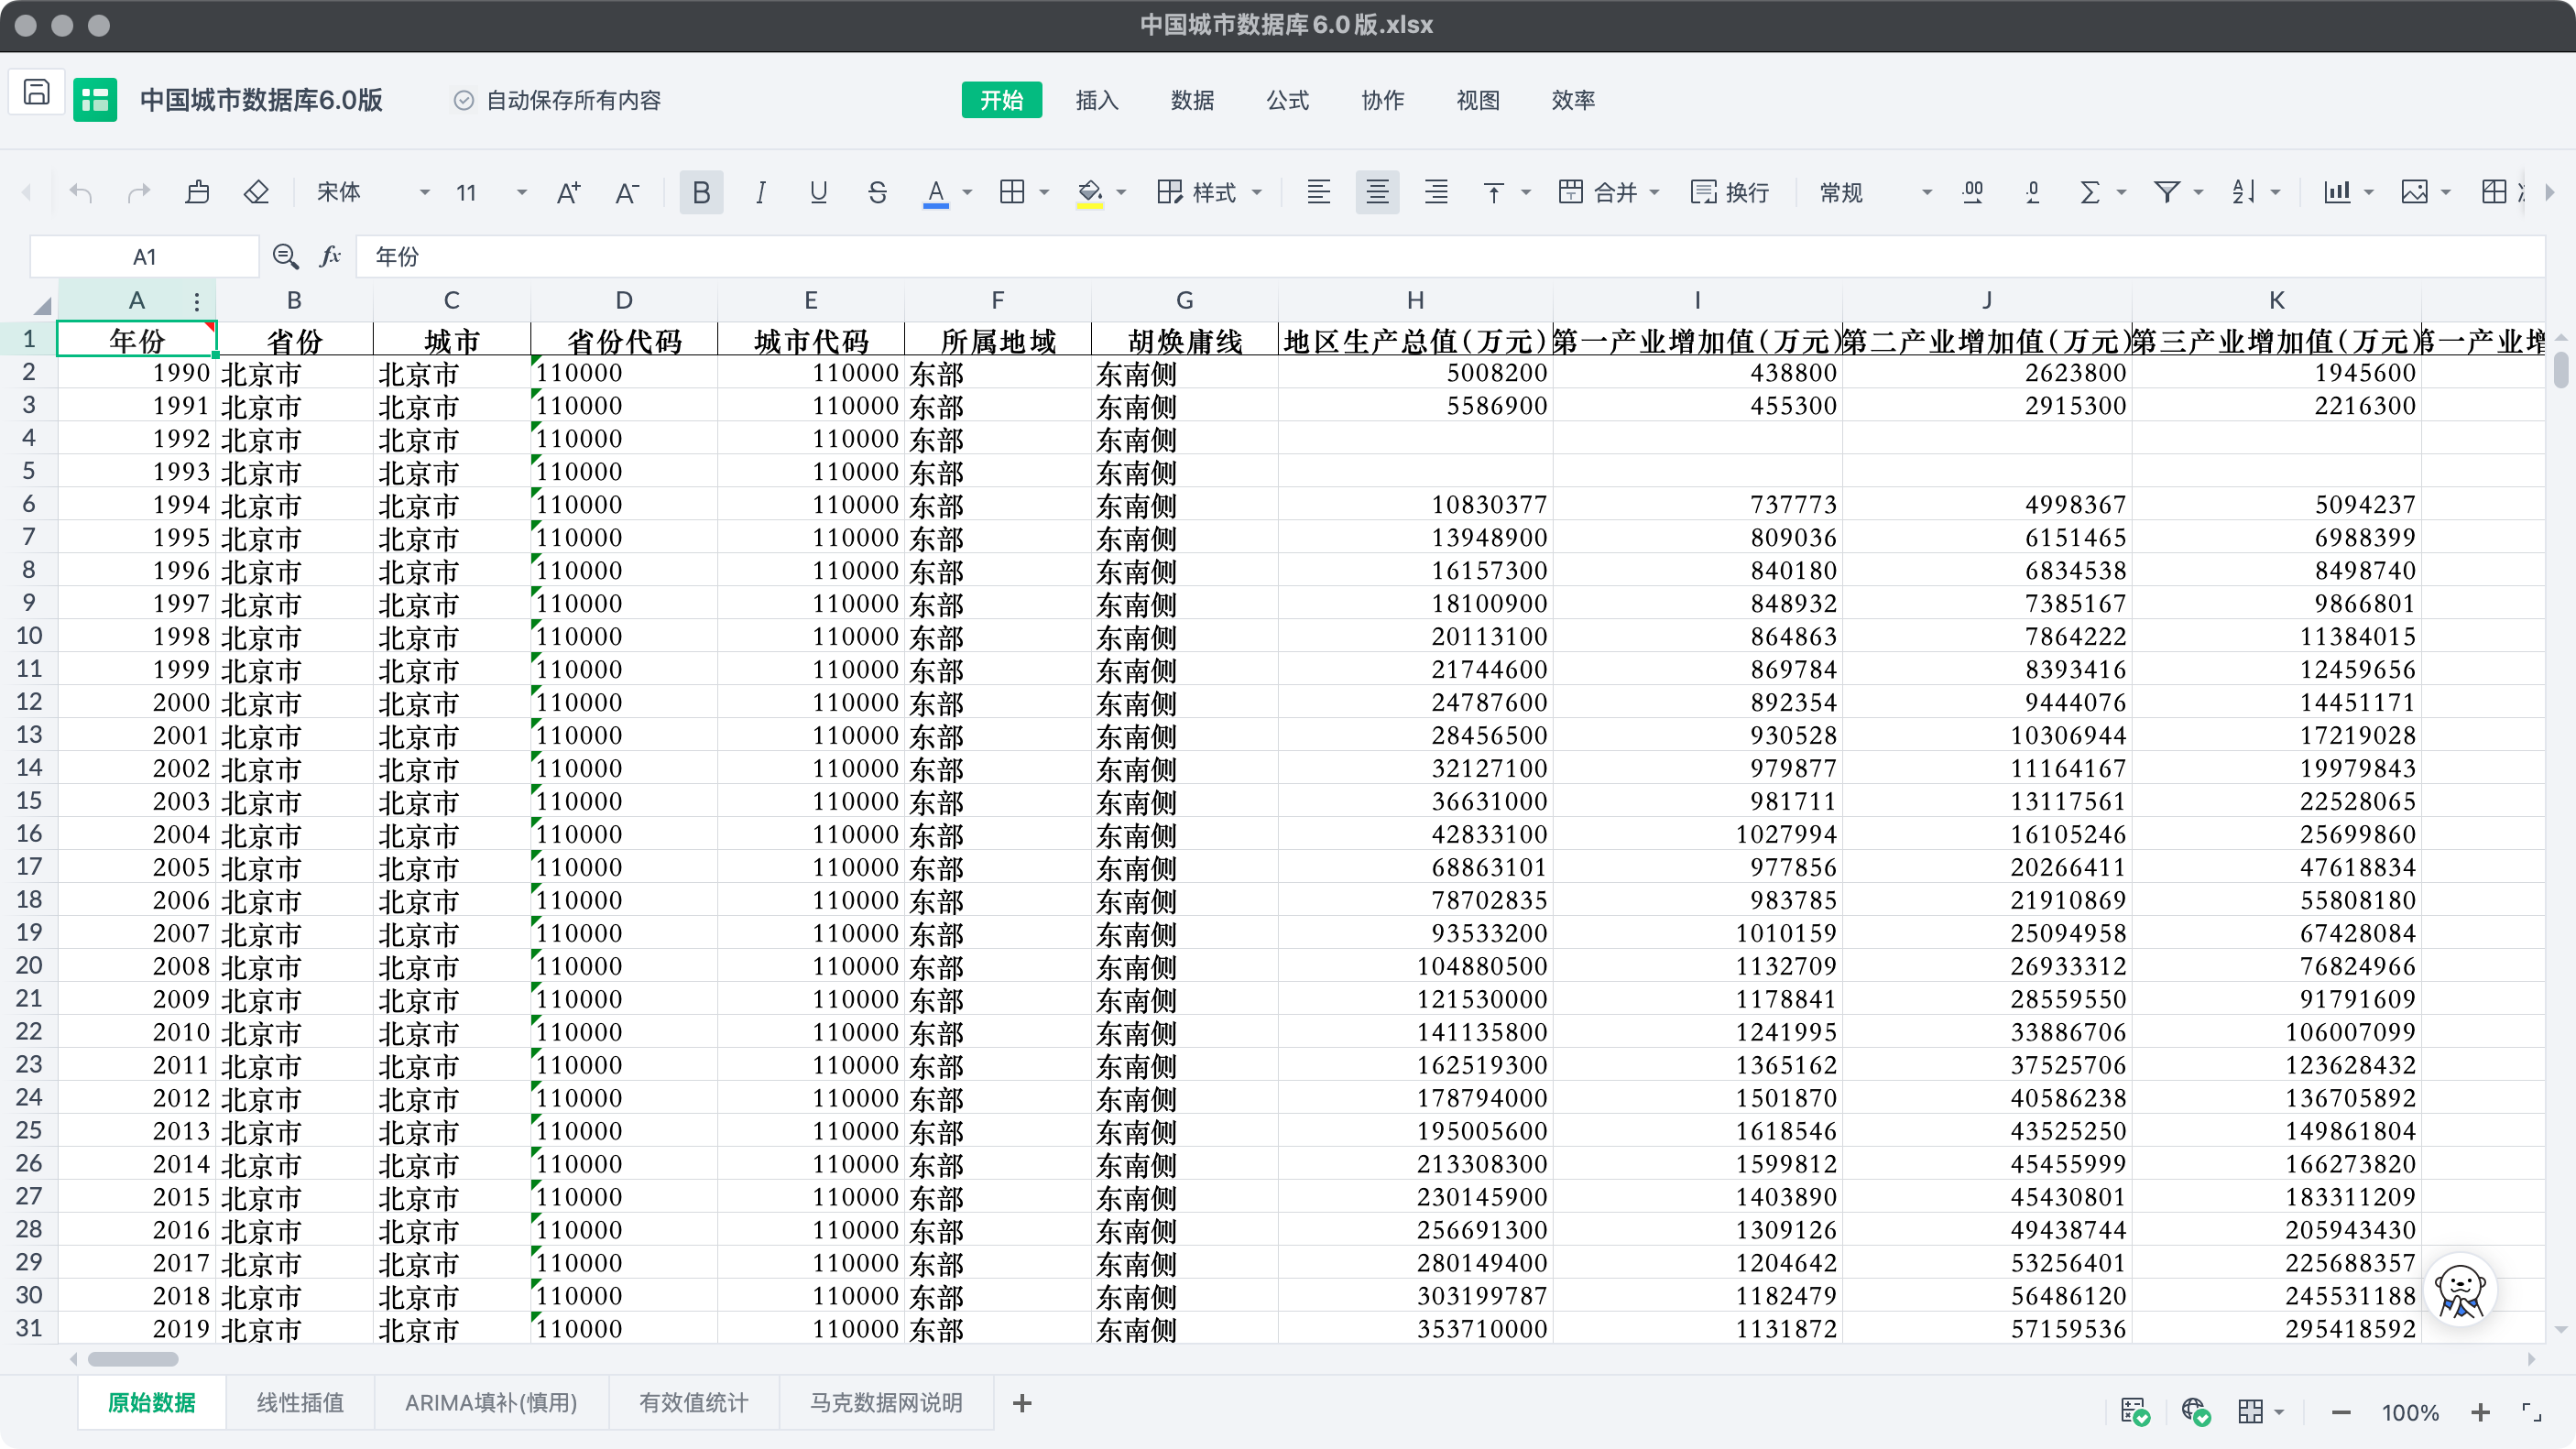Open the floating assistant mascot
Image resolution: width=2576 pixels, height=1449 pixels.
2459,1291
